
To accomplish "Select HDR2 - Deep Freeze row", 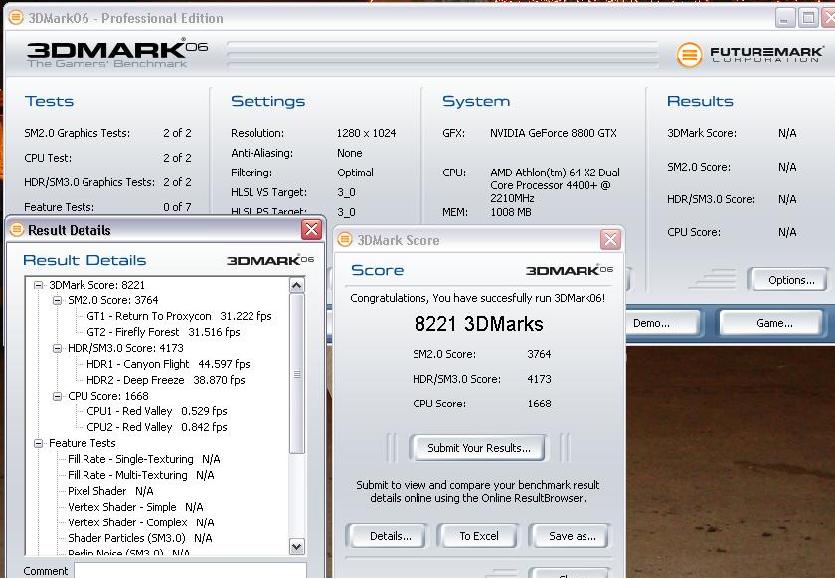I will [x=166, y=380].
